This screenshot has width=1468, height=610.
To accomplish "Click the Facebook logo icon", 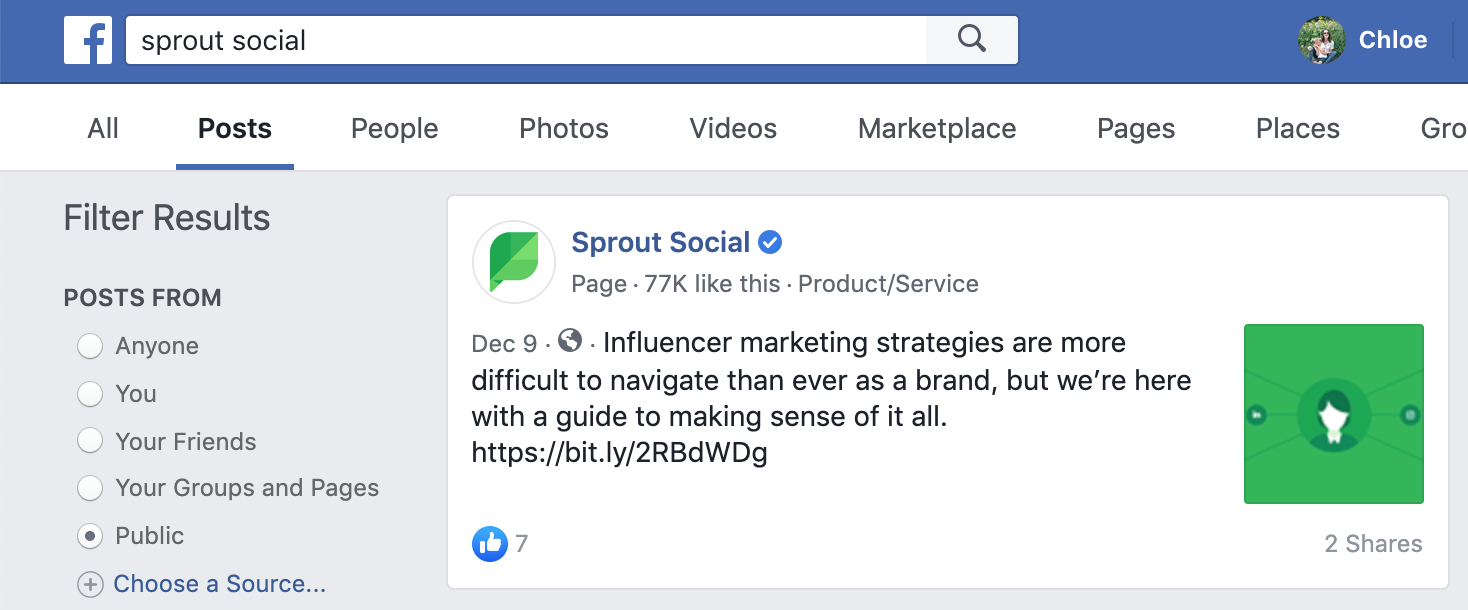I will click(x=88, y=41).
